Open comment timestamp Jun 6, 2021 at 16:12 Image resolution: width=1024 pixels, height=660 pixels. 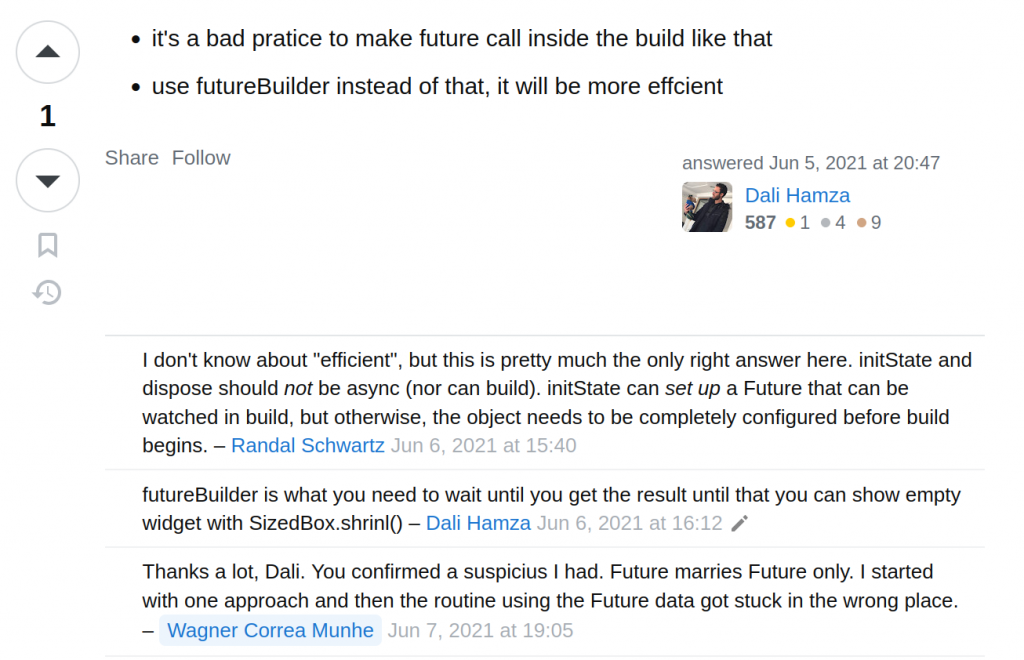(x=629, y=523)
